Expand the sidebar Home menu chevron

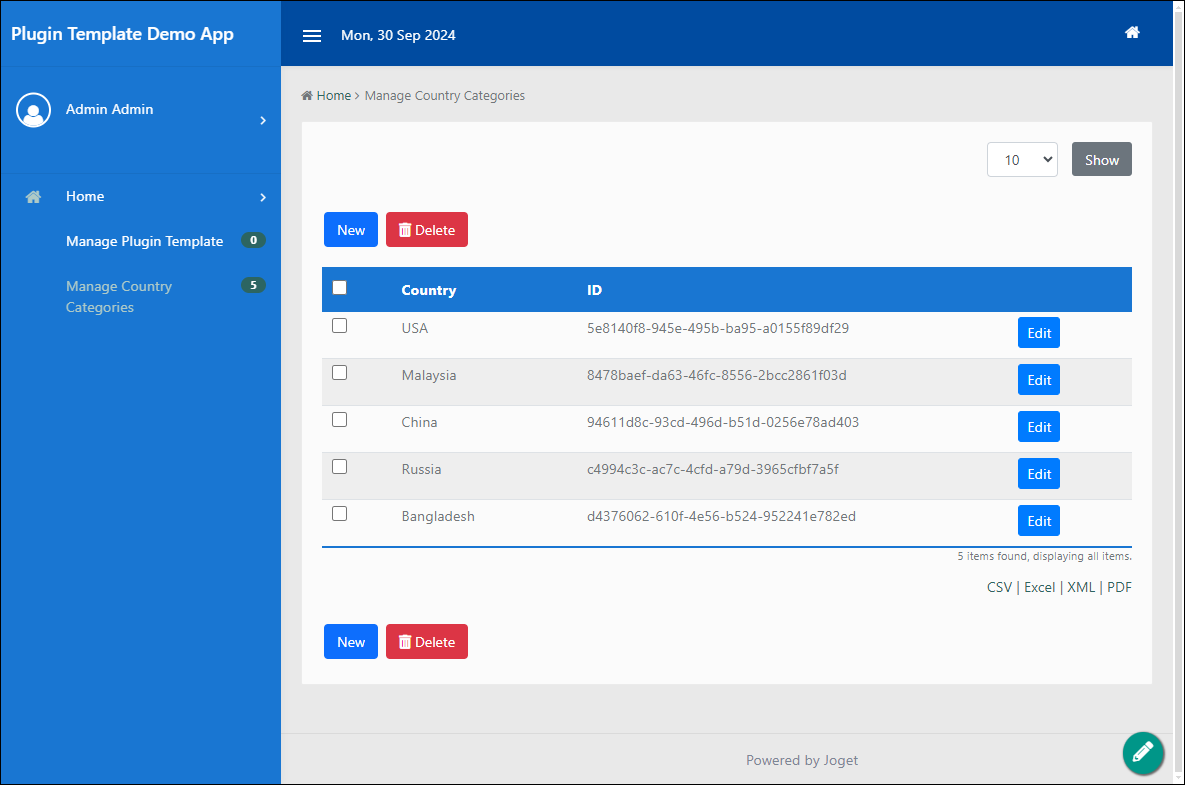tap(263, 197)
